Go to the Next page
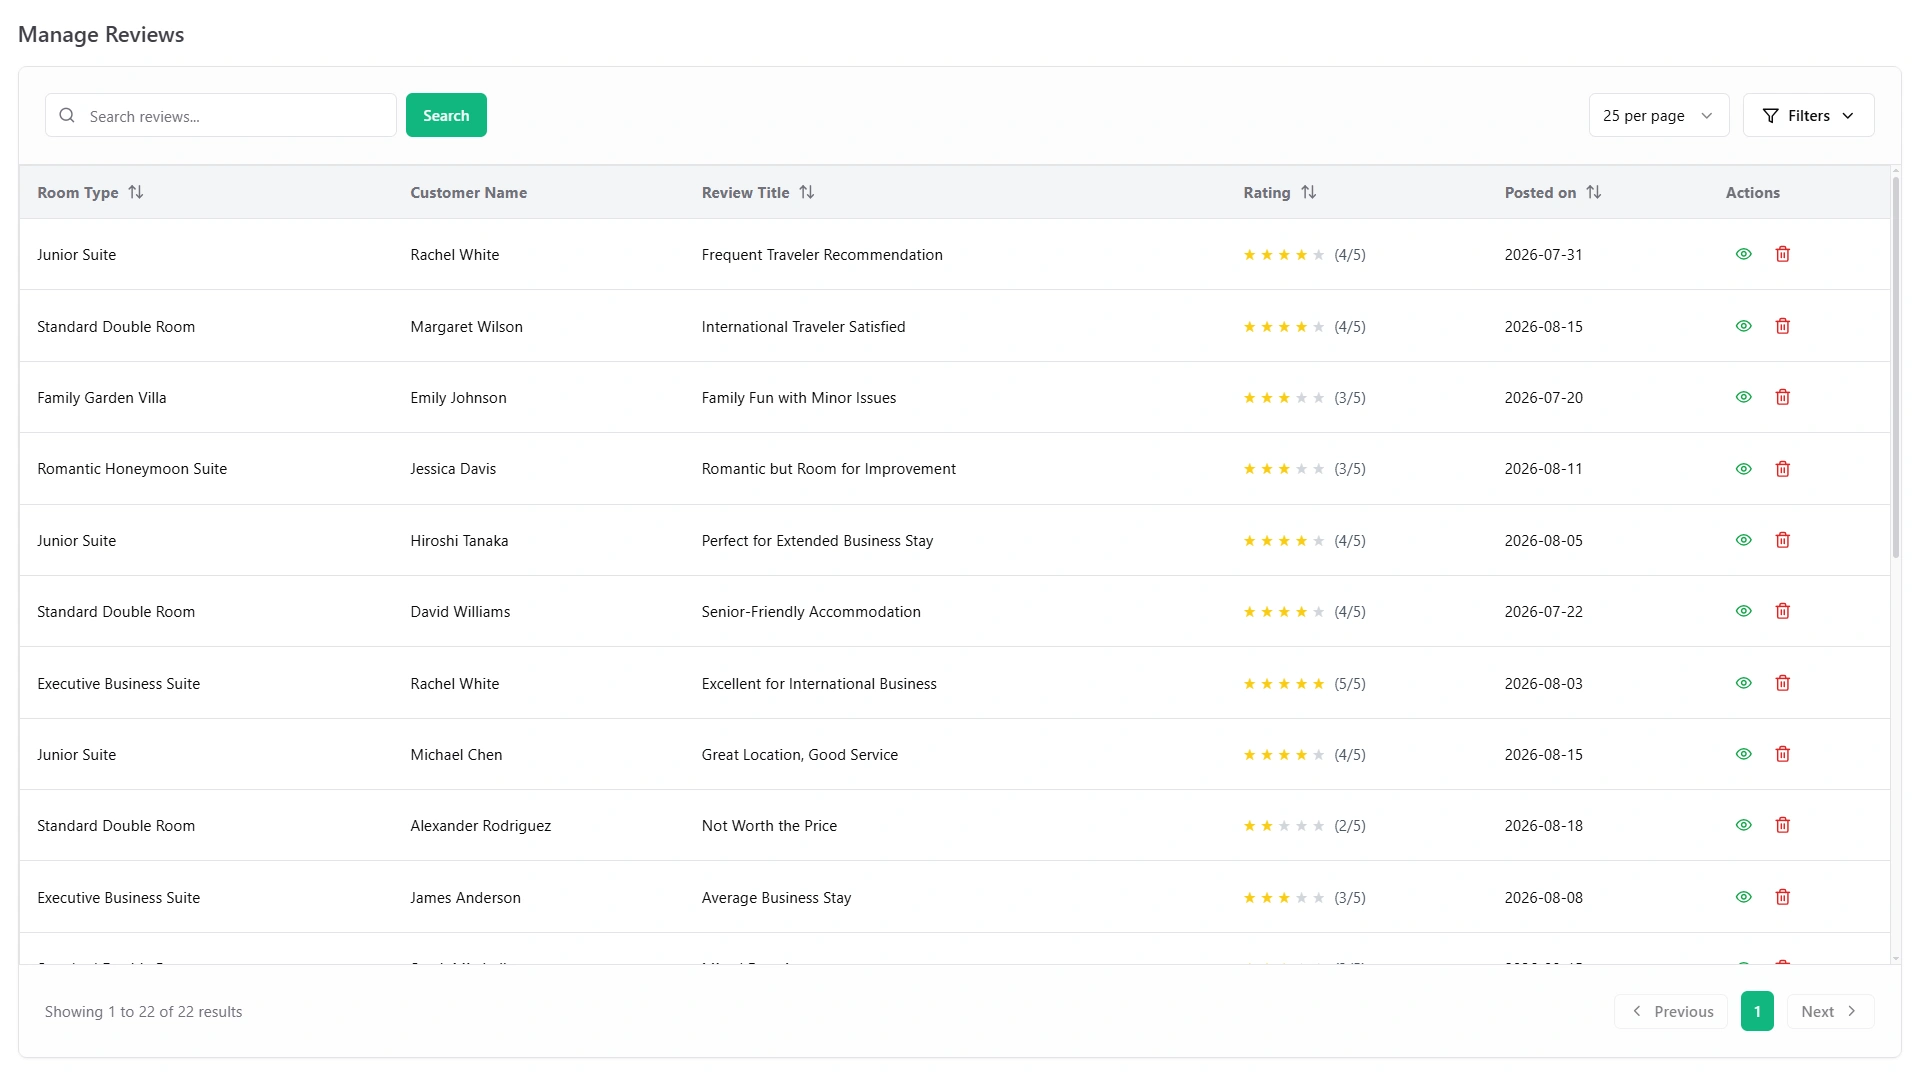The width and height of the screenshot is (1920, 1080). point(1830,1011)
